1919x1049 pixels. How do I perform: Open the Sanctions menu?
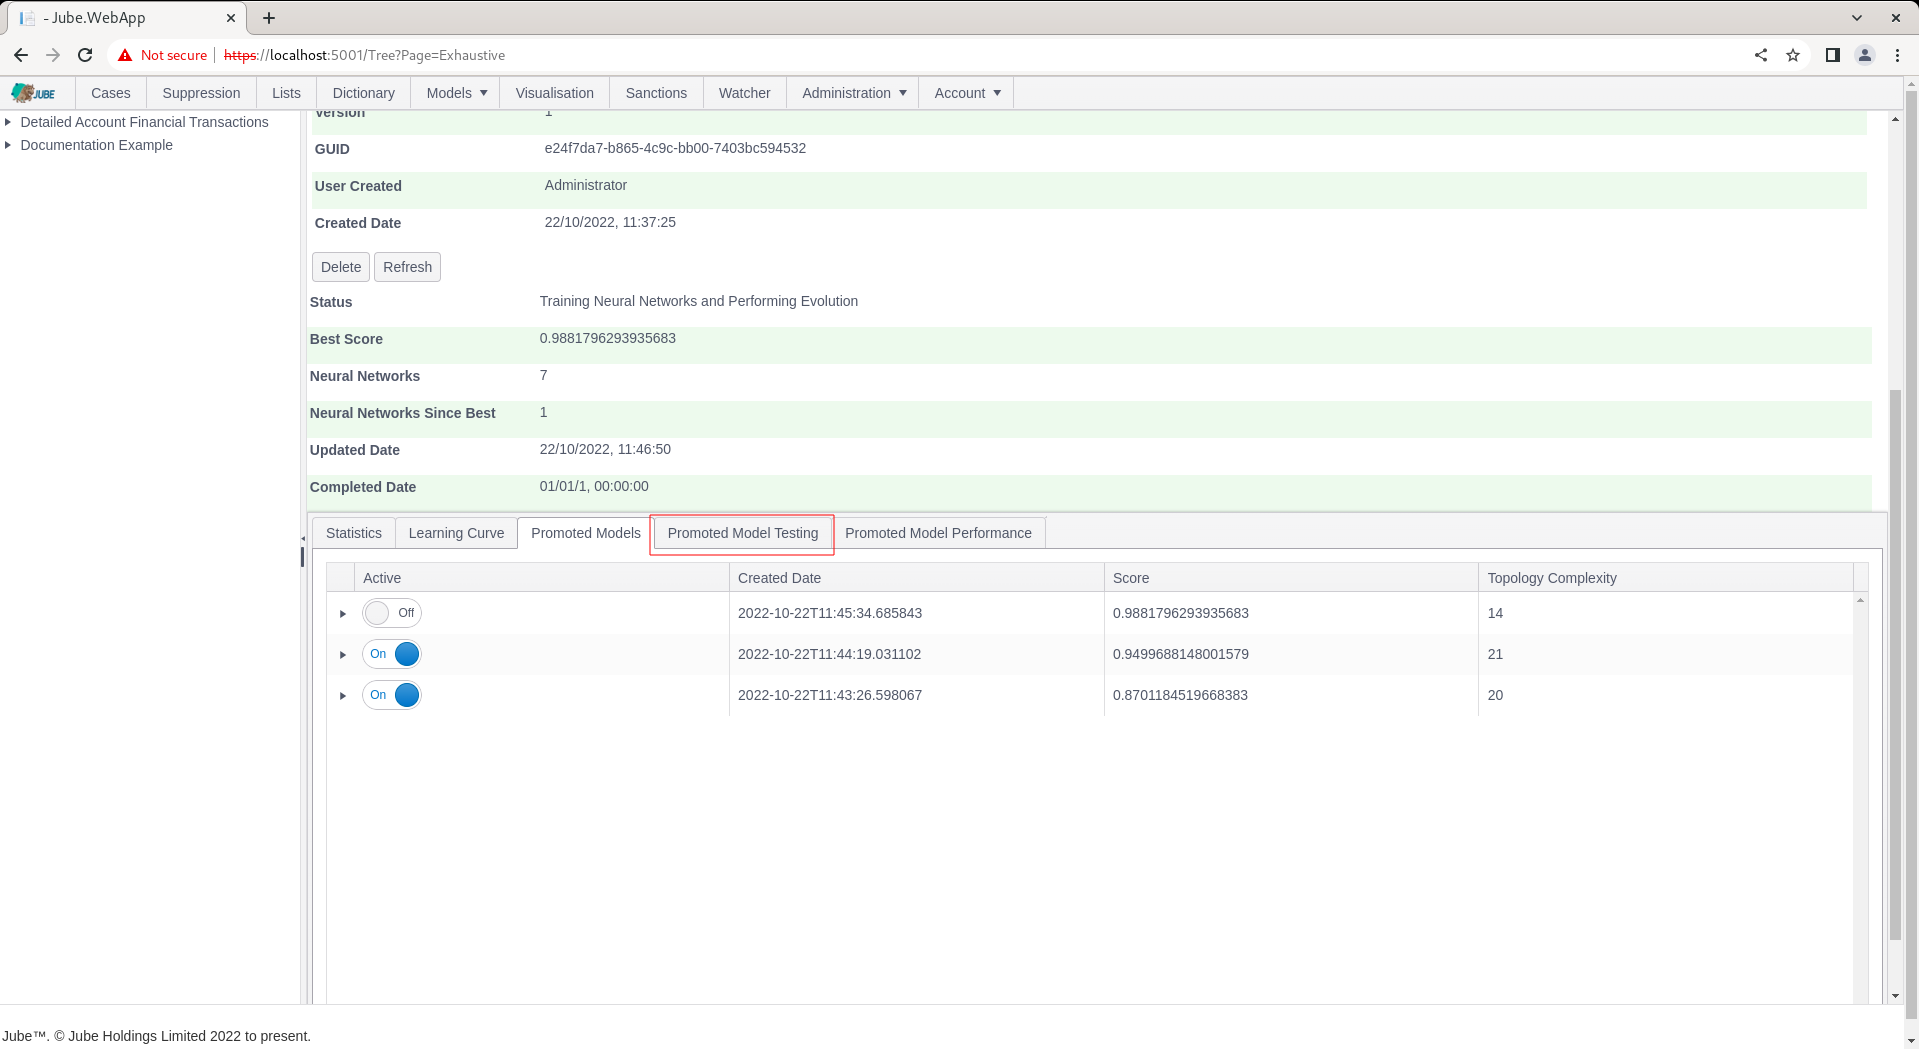point(656,93)
